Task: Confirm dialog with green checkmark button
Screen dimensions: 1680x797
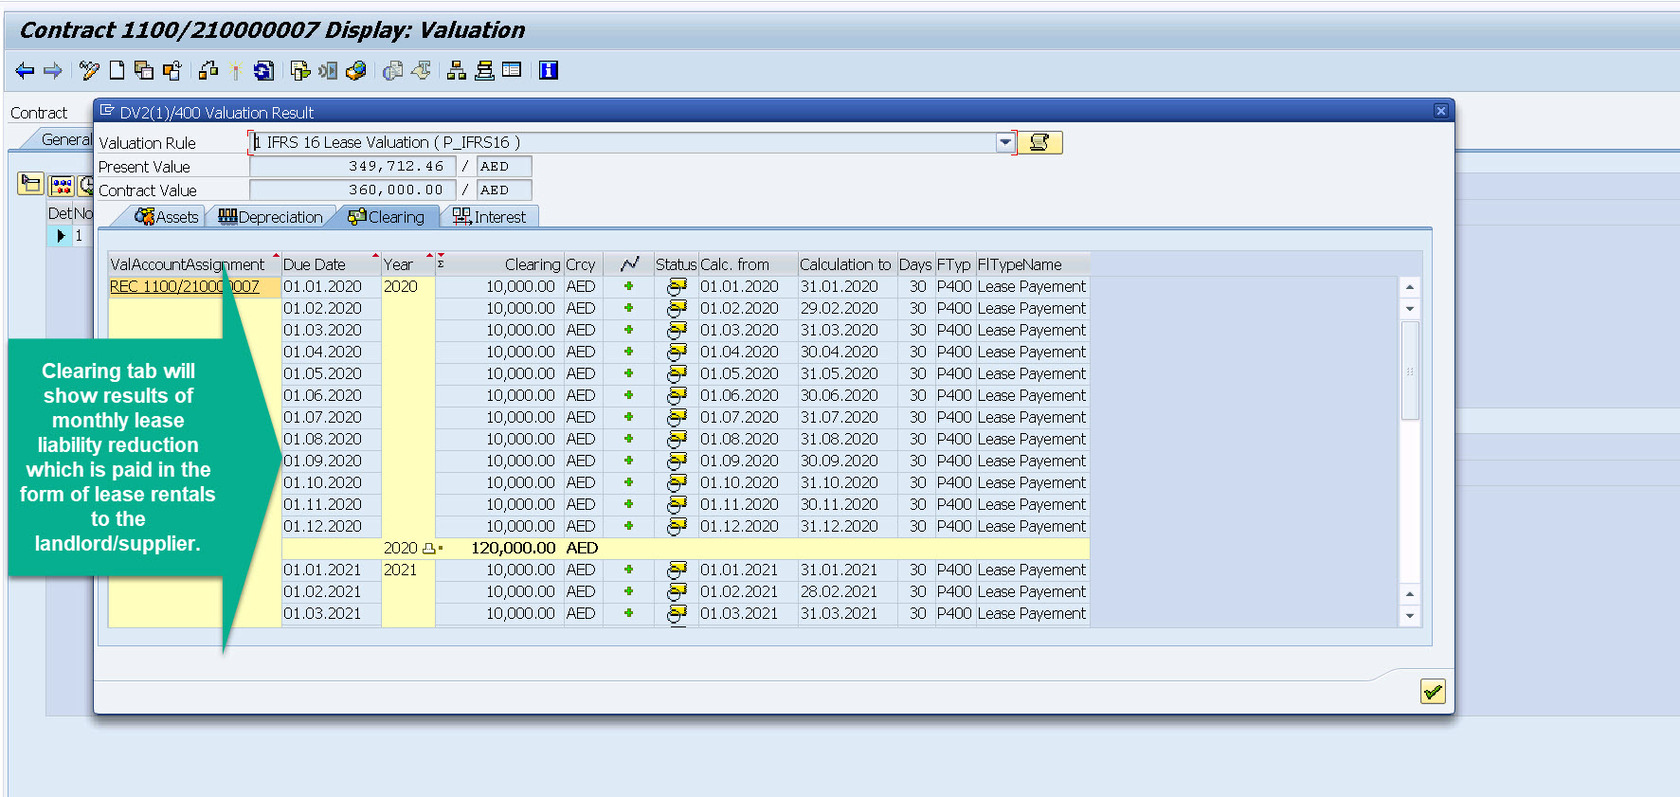Action: (1433, 692)
